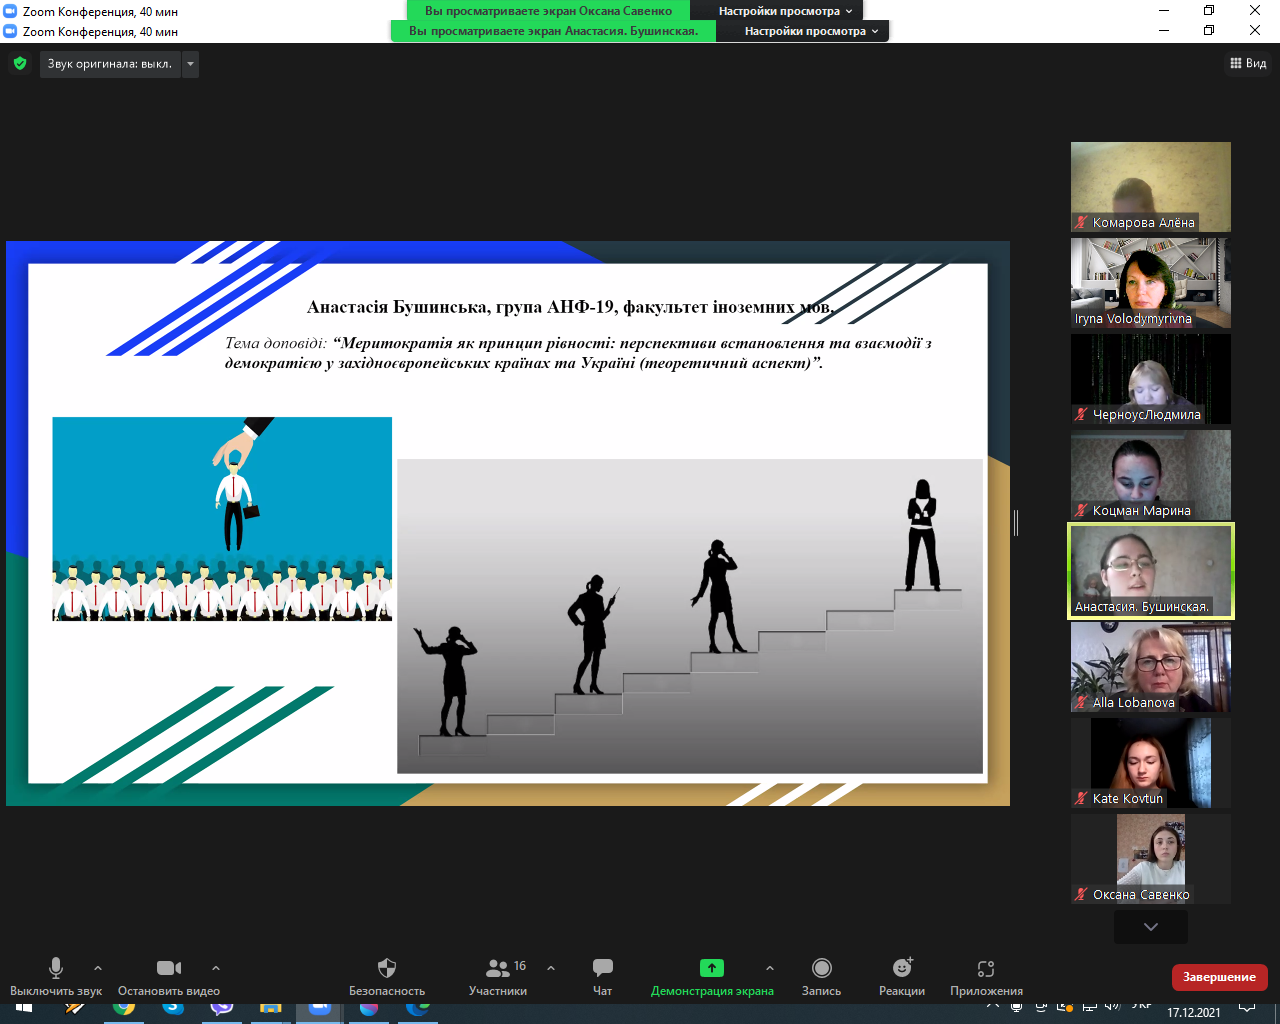Open the Вид view layout menu

[1248, 63]
